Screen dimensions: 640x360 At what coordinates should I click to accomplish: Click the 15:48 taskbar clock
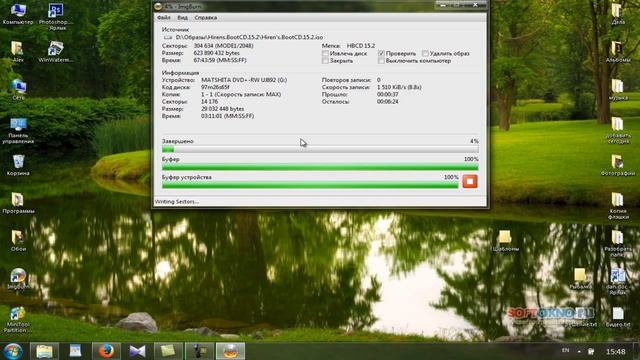(x=616, y=351)
